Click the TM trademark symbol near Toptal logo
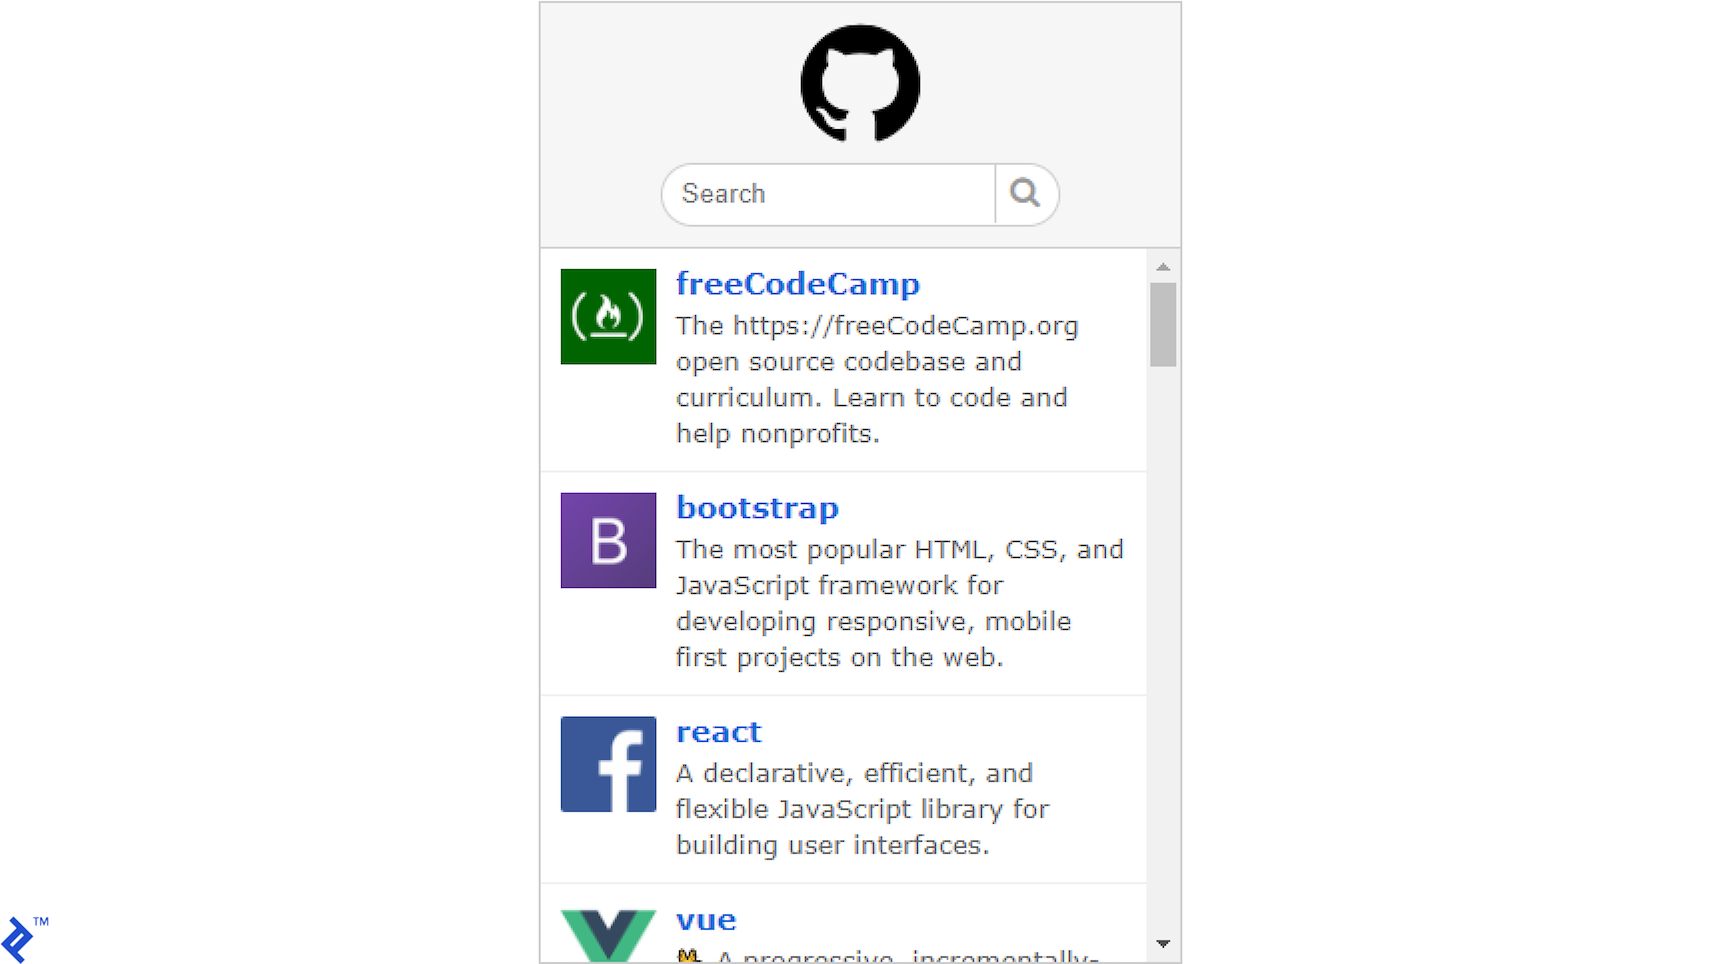The height and width of the screenshot is (964, 1720). pyautogui.click(x=41, y=922)
